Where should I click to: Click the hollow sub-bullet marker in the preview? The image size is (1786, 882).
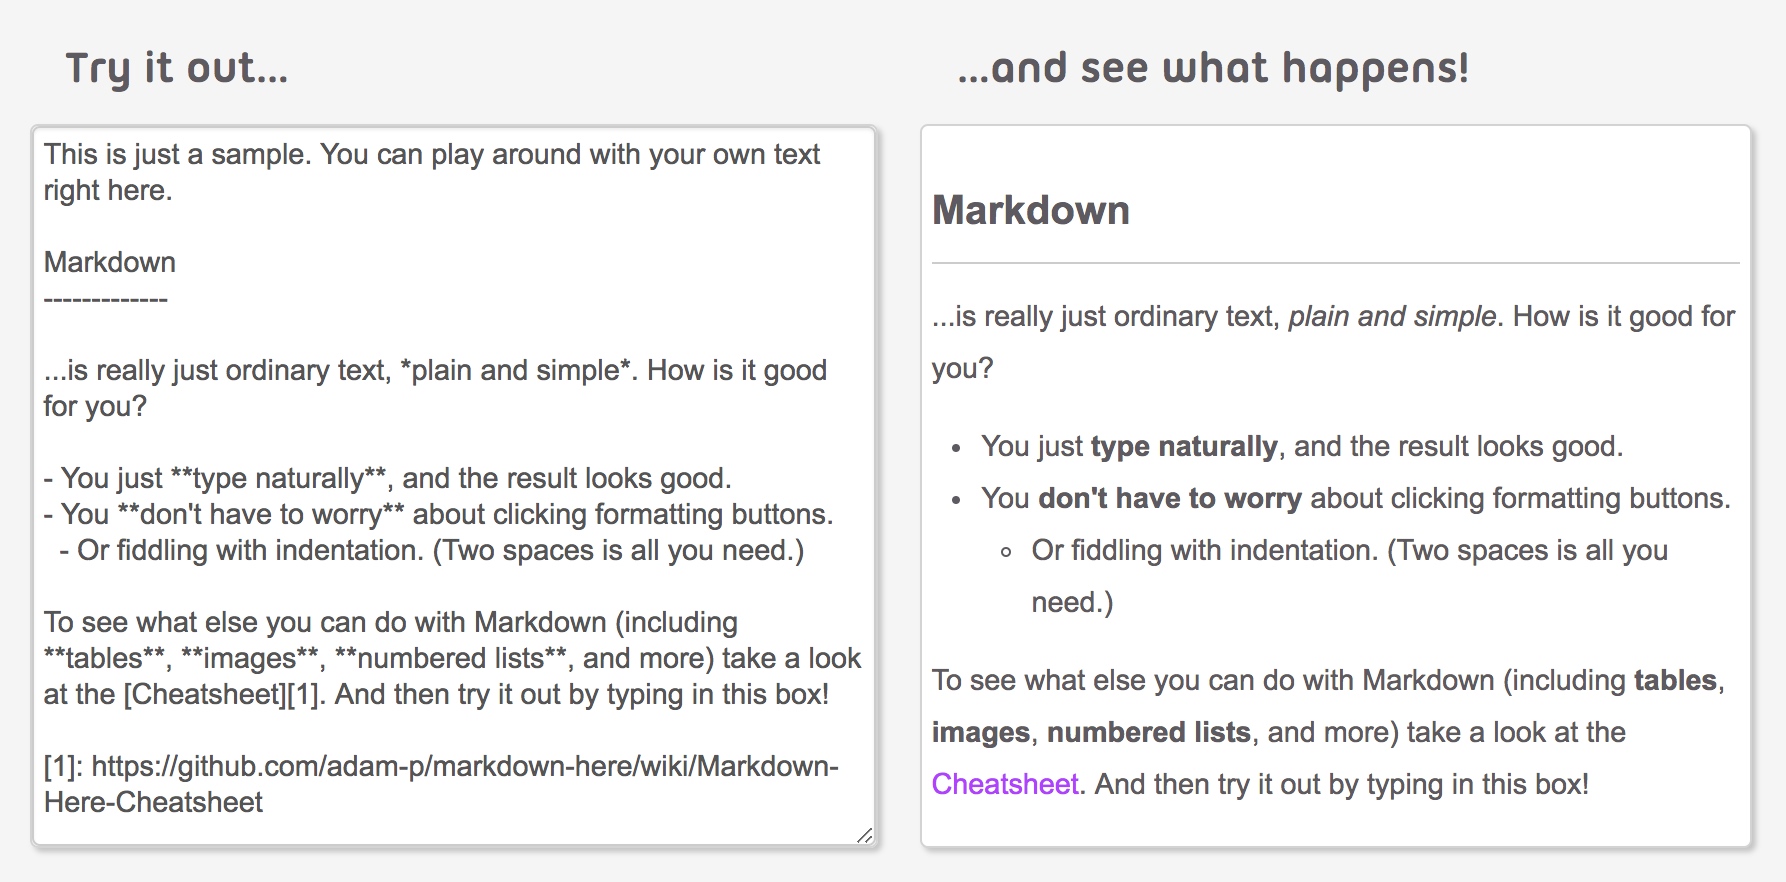pyautogui.click(x=1006, y=552)
